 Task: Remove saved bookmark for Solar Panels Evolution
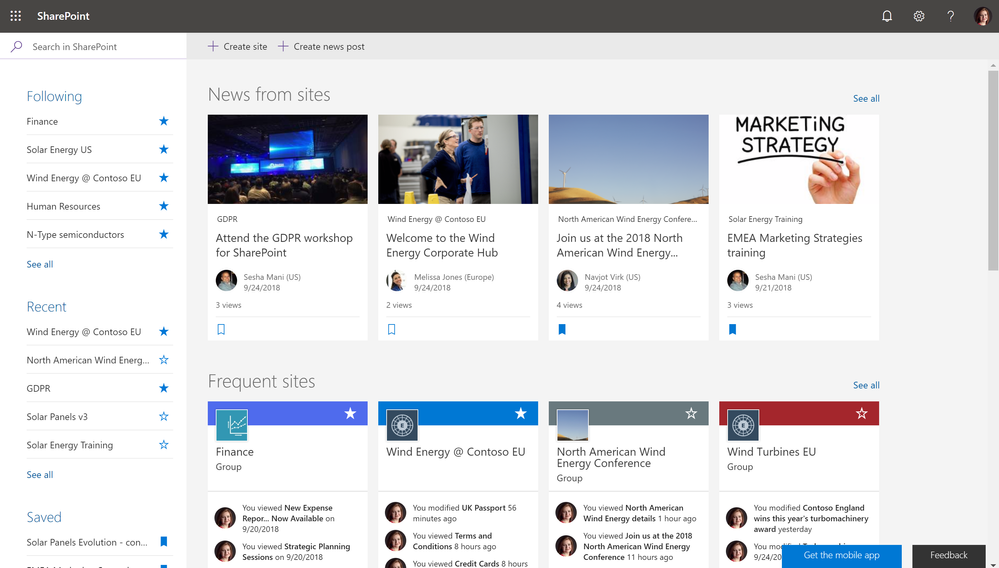tap(164, 541)
